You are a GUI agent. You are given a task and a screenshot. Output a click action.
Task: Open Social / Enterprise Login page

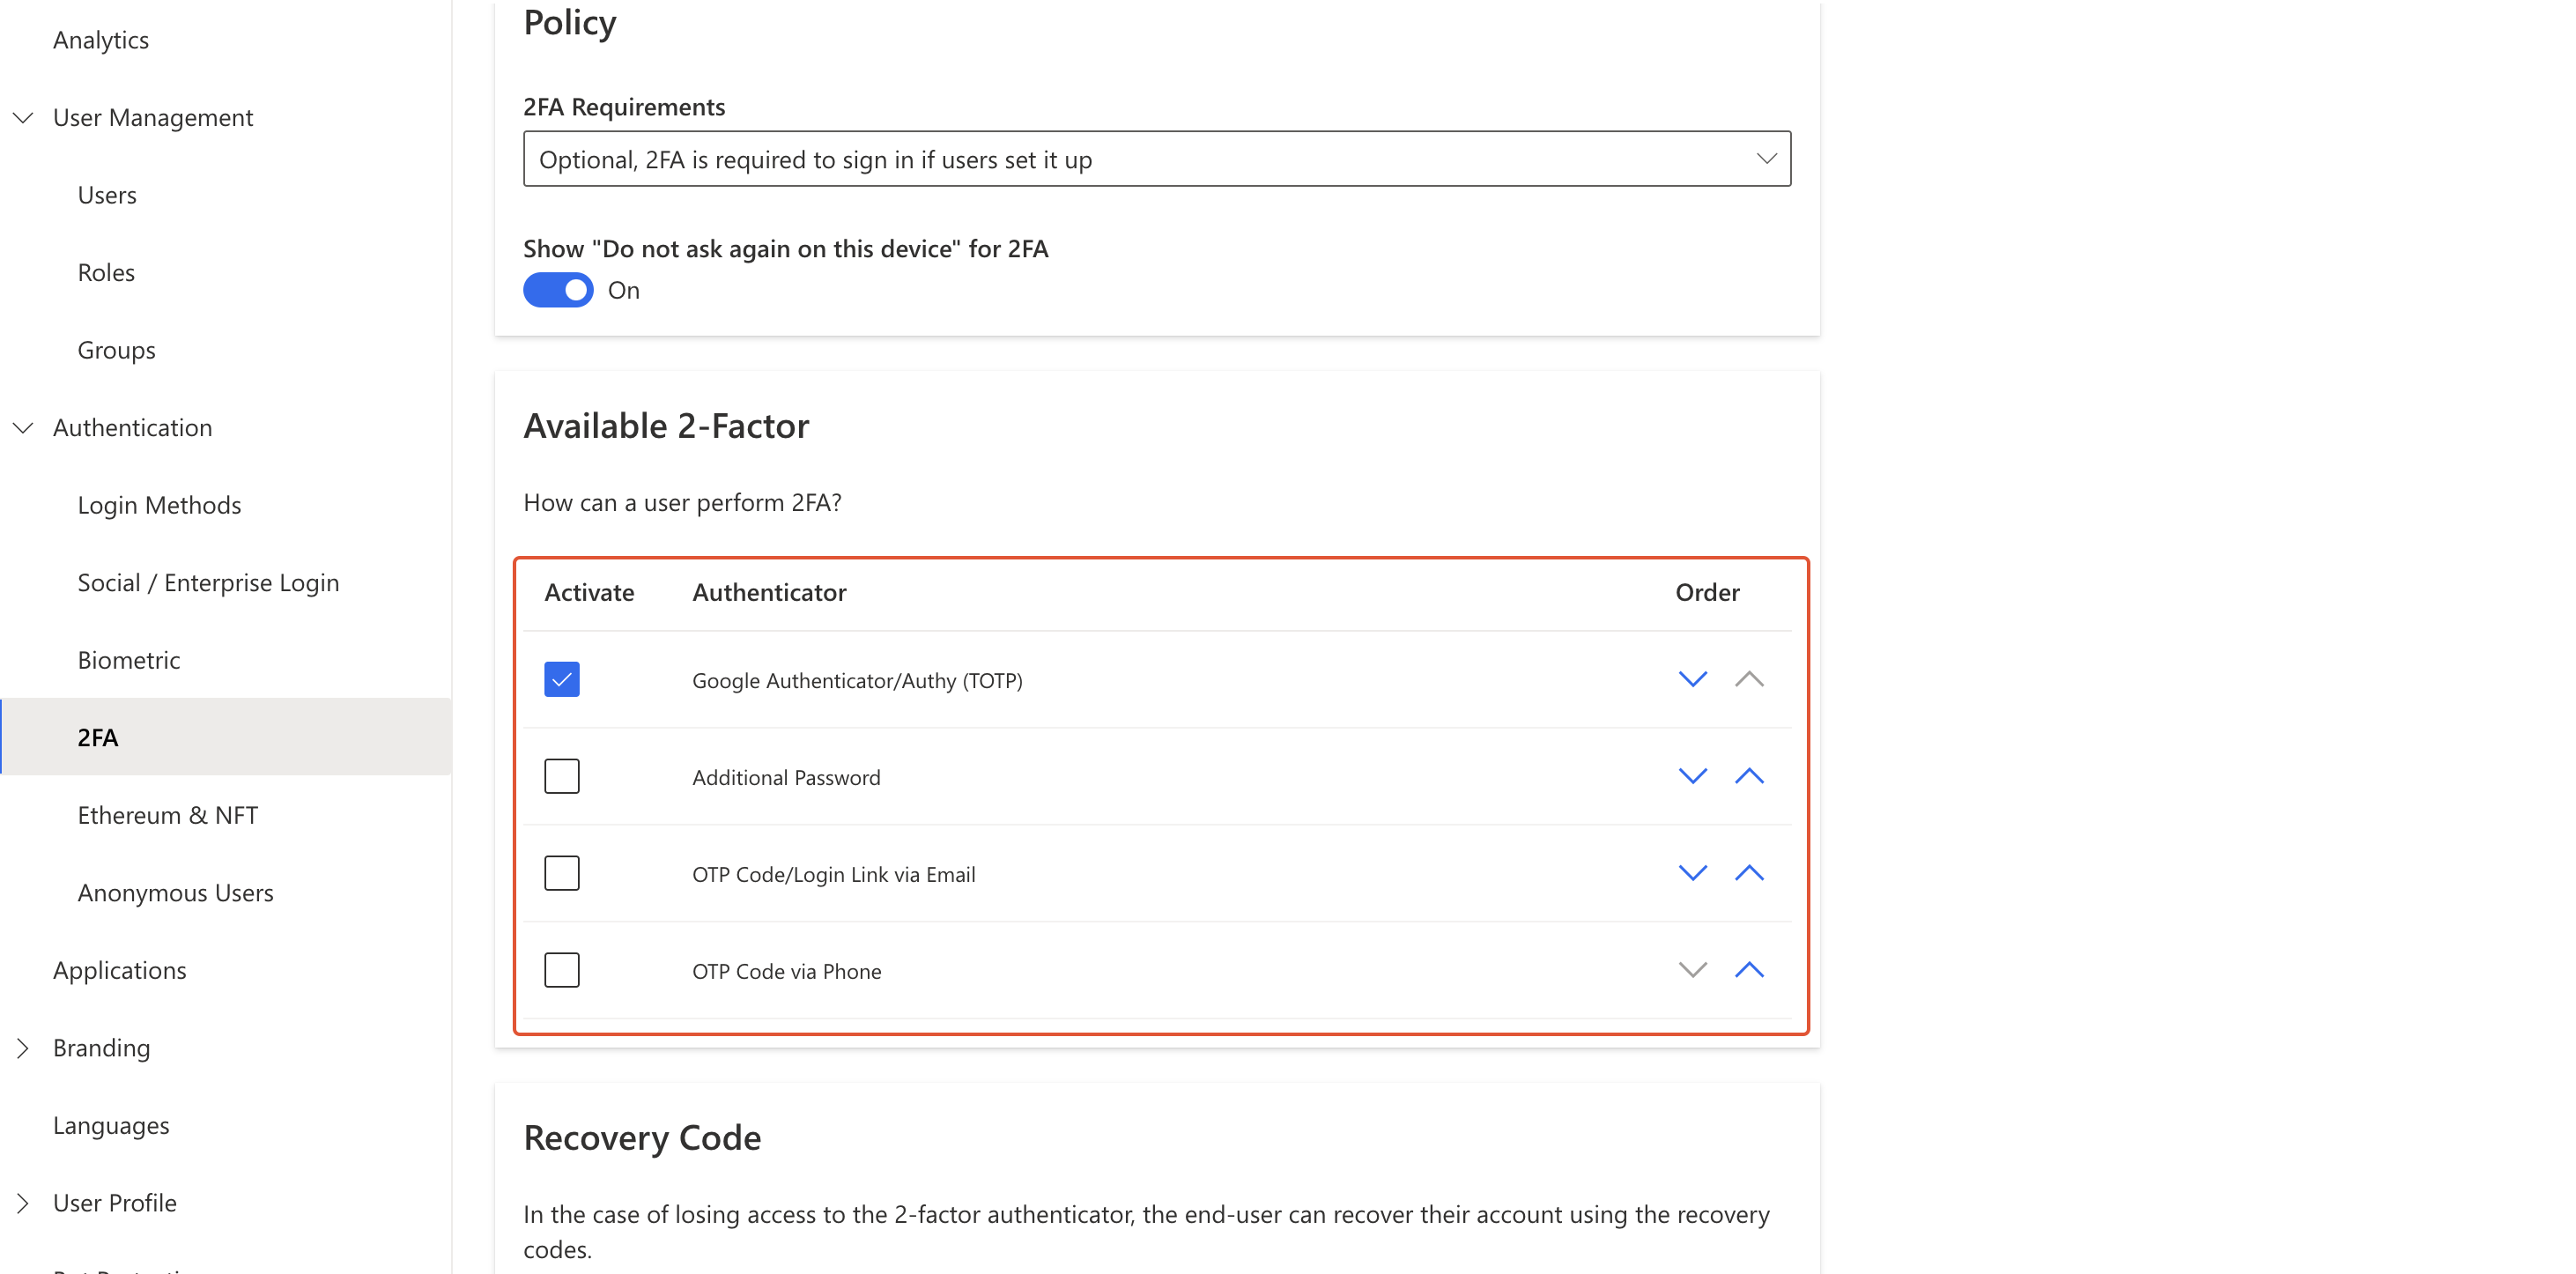(208, 583)
